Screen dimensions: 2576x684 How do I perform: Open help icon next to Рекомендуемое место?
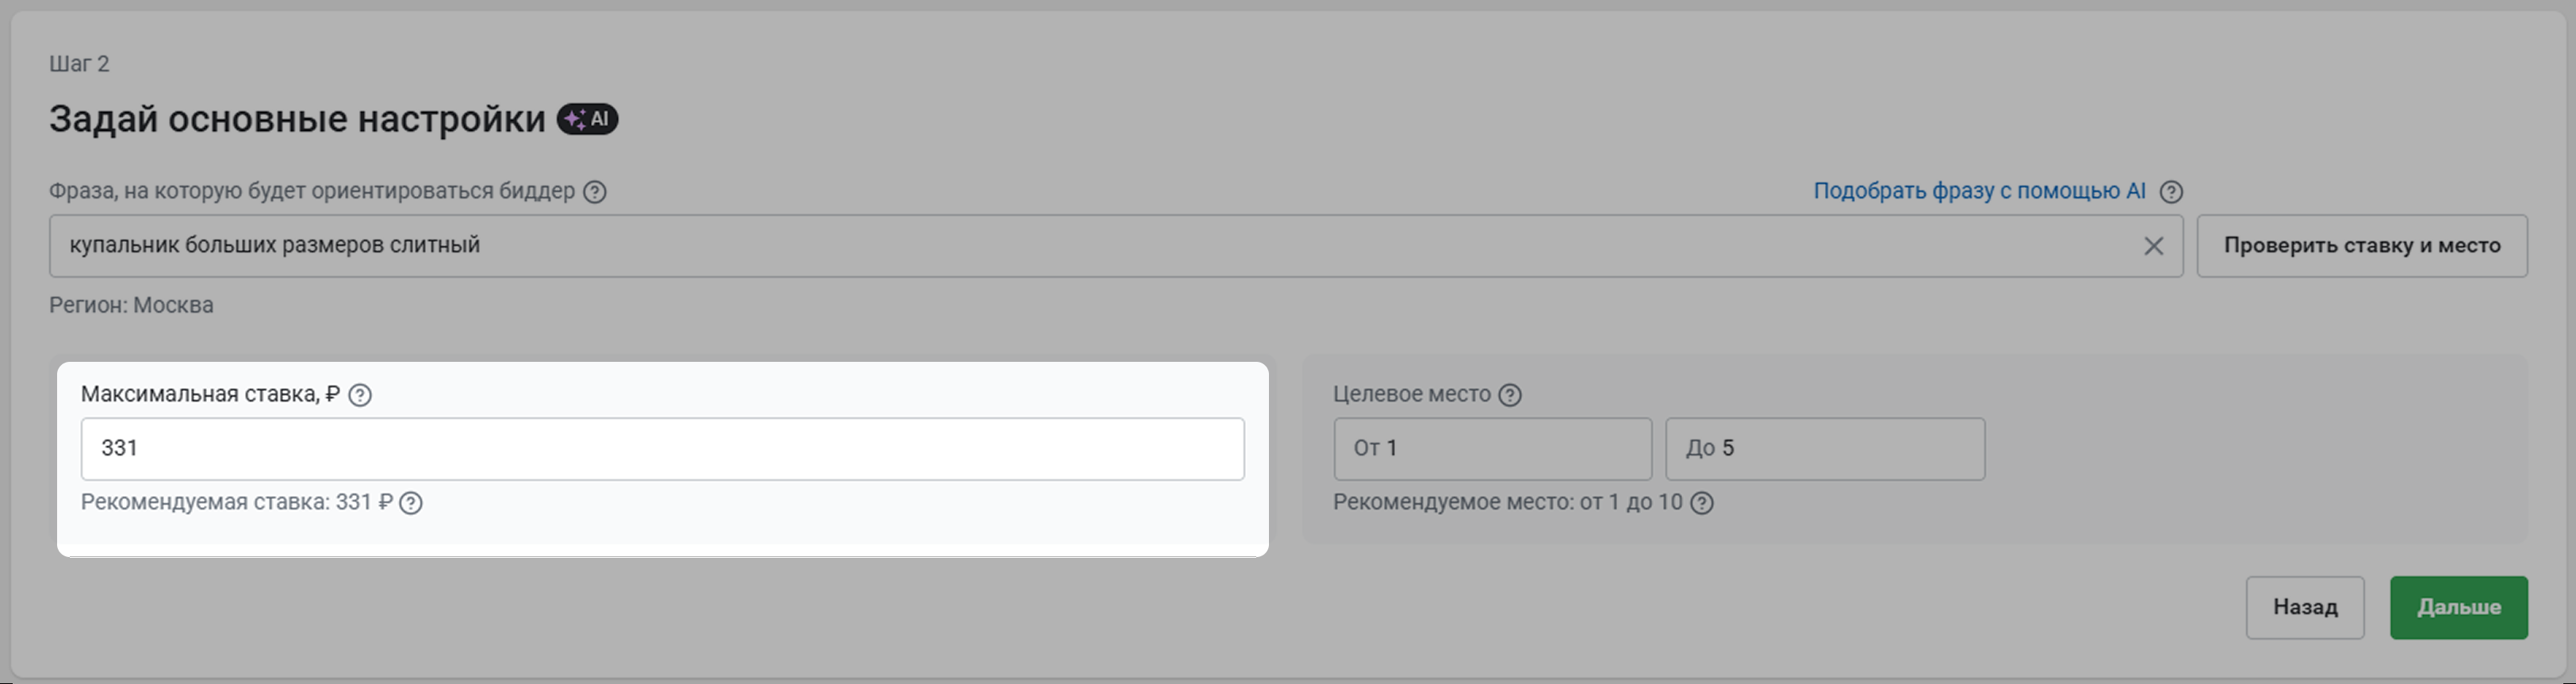(1702, 503)
